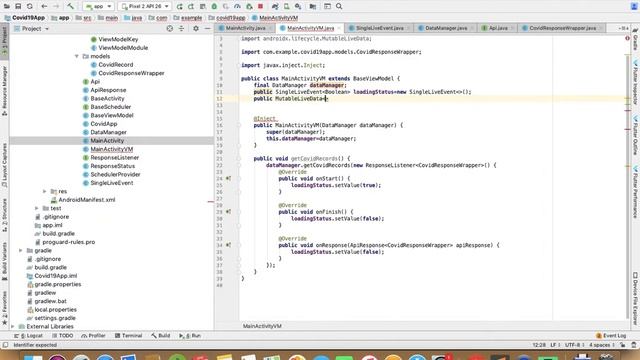Click the Search Everywhere magnifier icon

point(339,6)
